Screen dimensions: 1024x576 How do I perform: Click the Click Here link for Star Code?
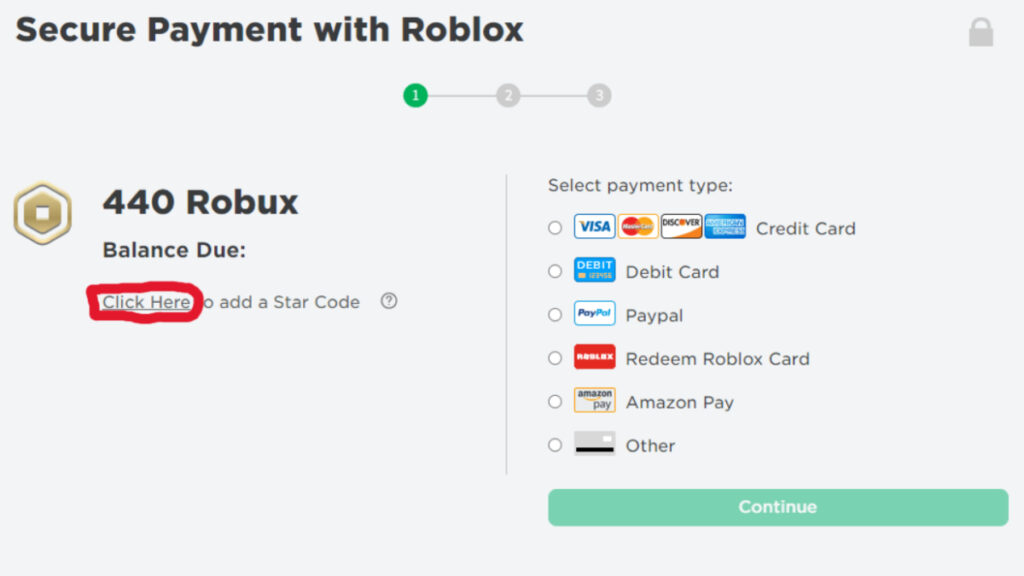pos(145,302)
